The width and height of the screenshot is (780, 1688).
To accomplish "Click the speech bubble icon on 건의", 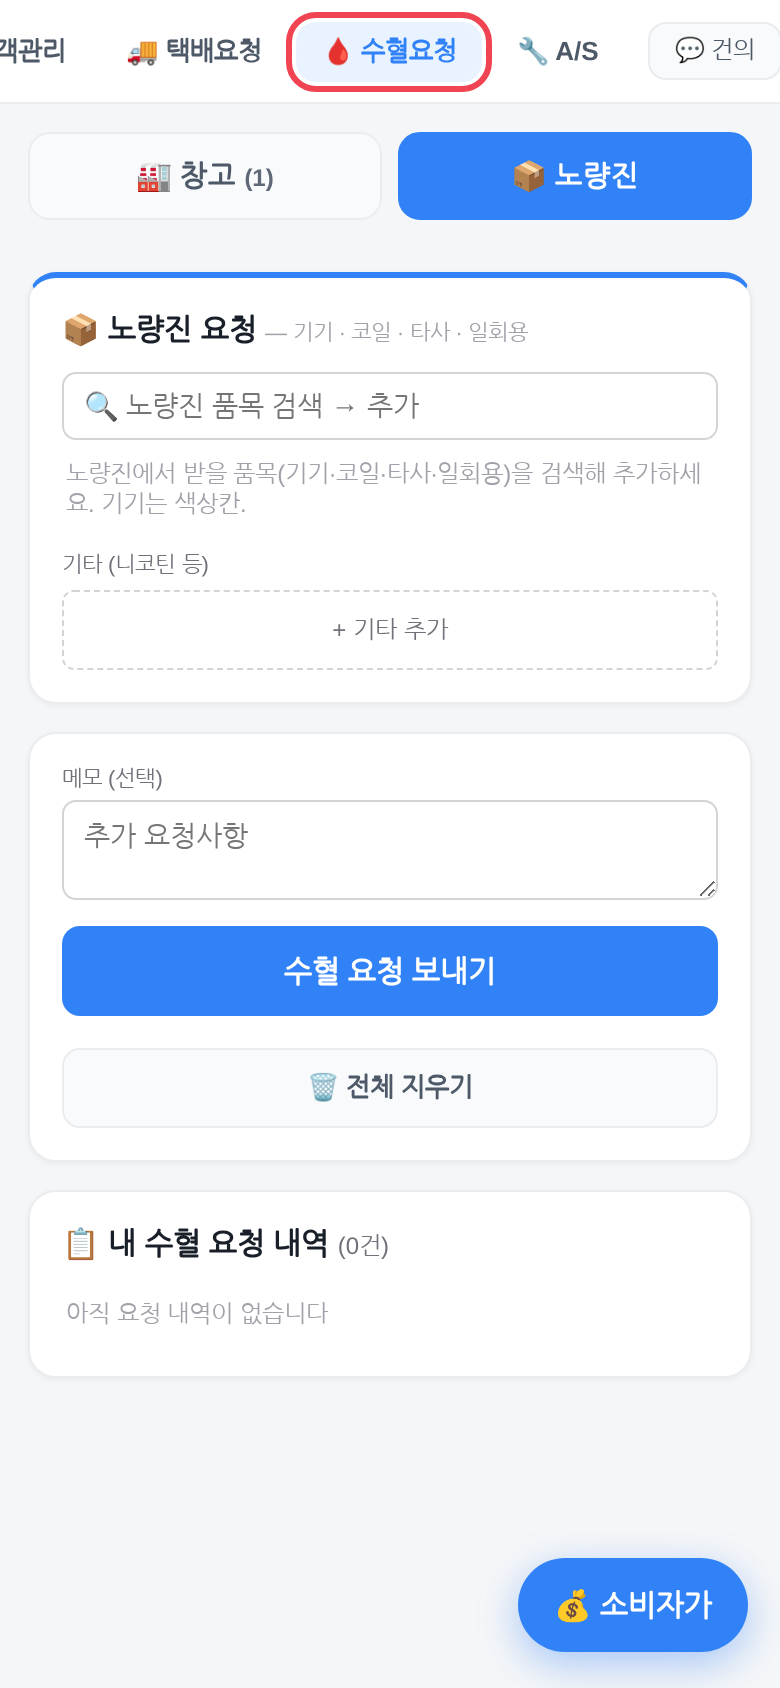I will tap(690, 50).
